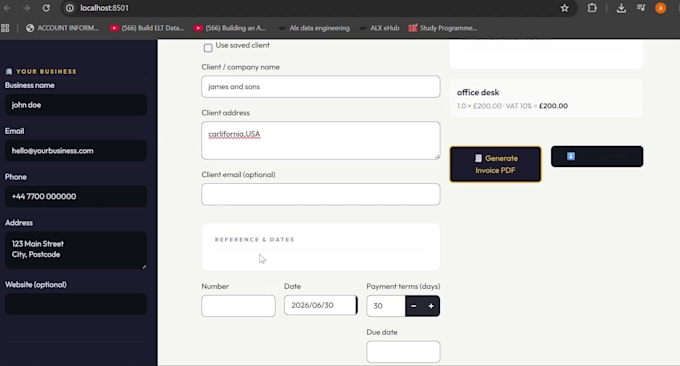Click Generate Invoice PDF button

coord(495,164)
